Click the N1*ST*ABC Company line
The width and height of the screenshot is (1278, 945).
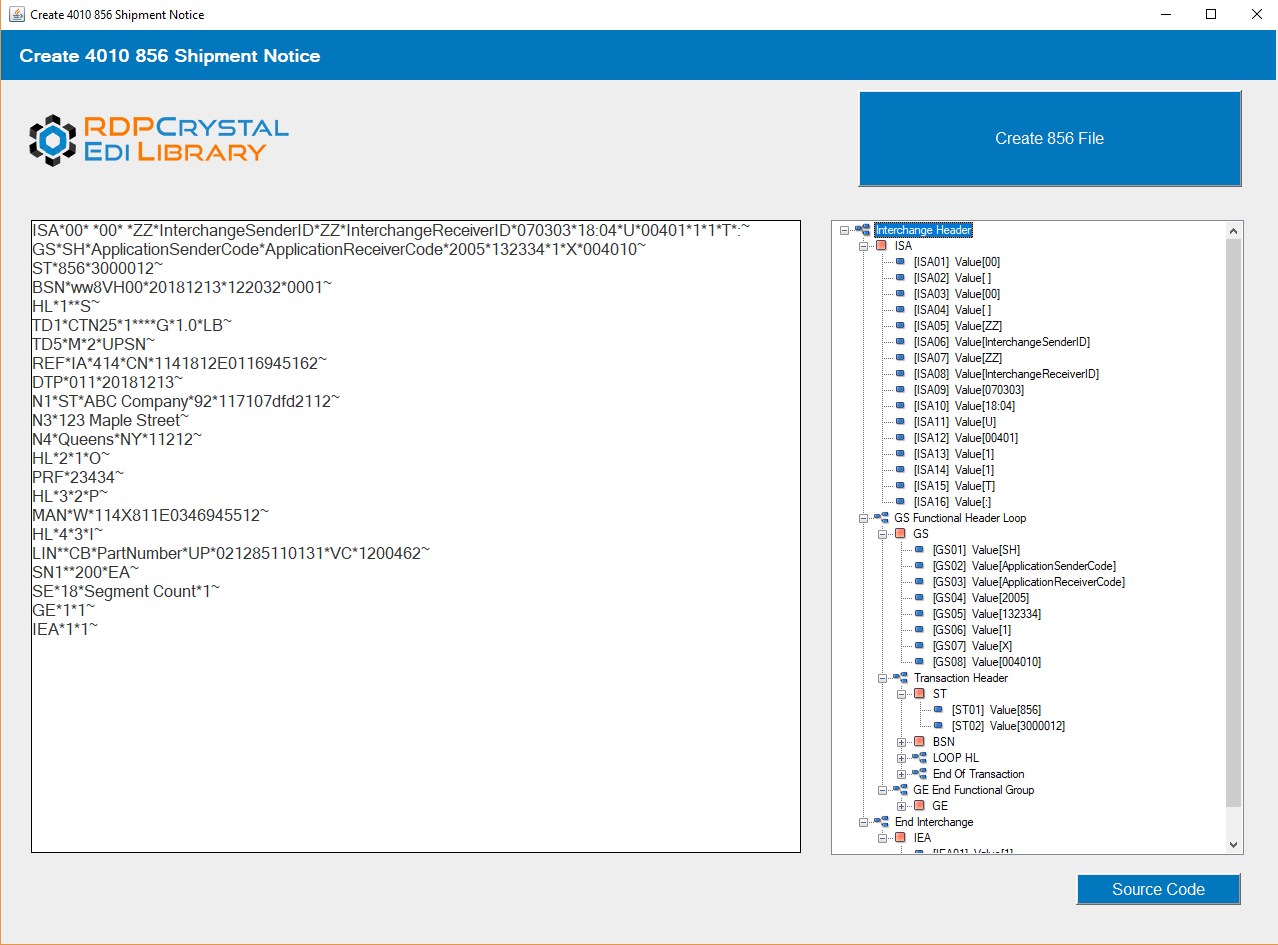(186, 401)
